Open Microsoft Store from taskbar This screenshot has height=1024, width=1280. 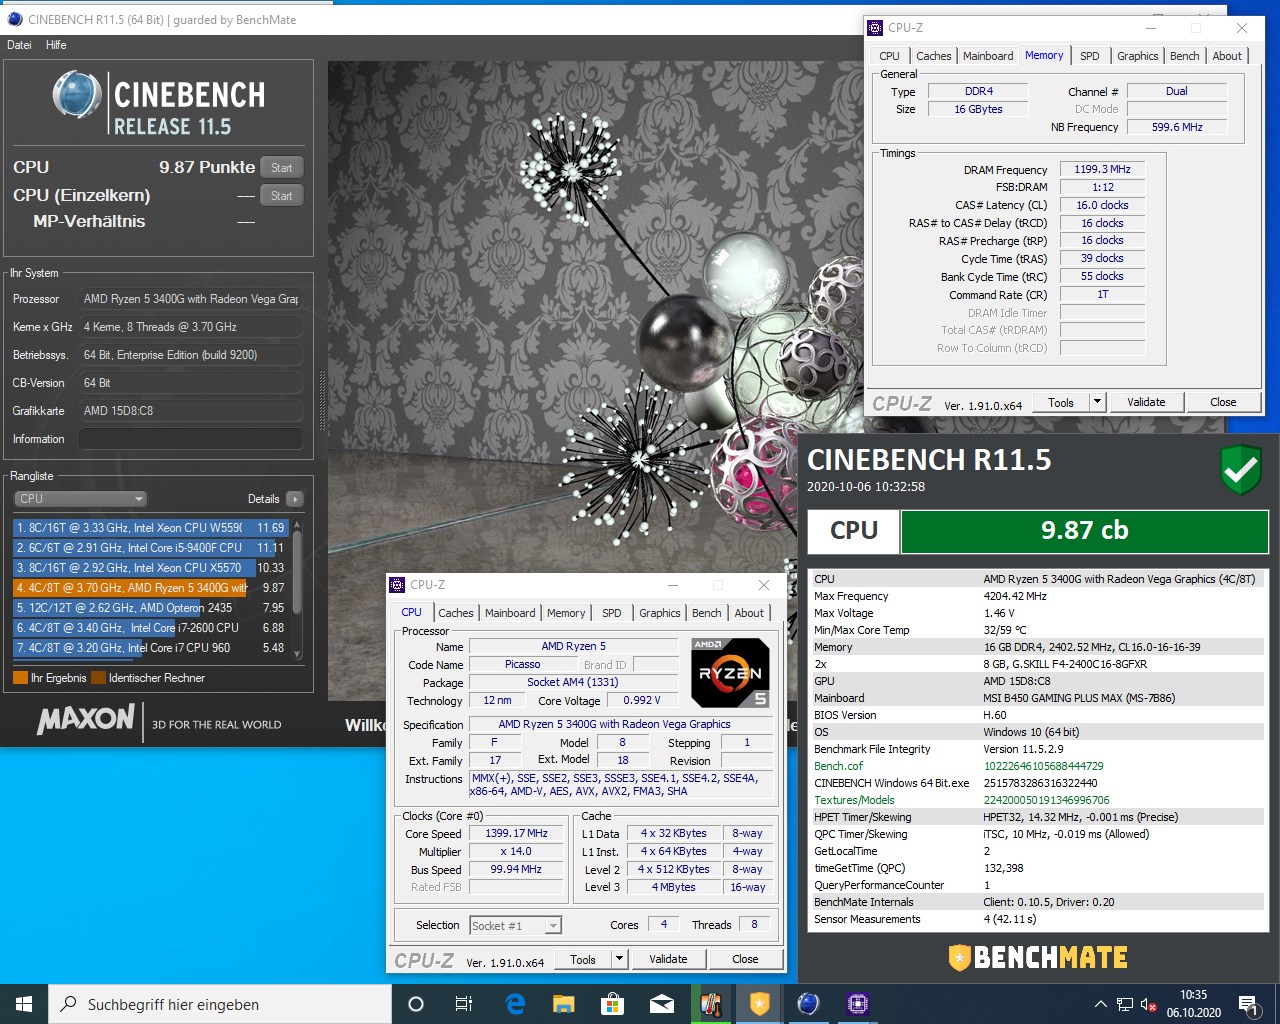(612, 1004)
